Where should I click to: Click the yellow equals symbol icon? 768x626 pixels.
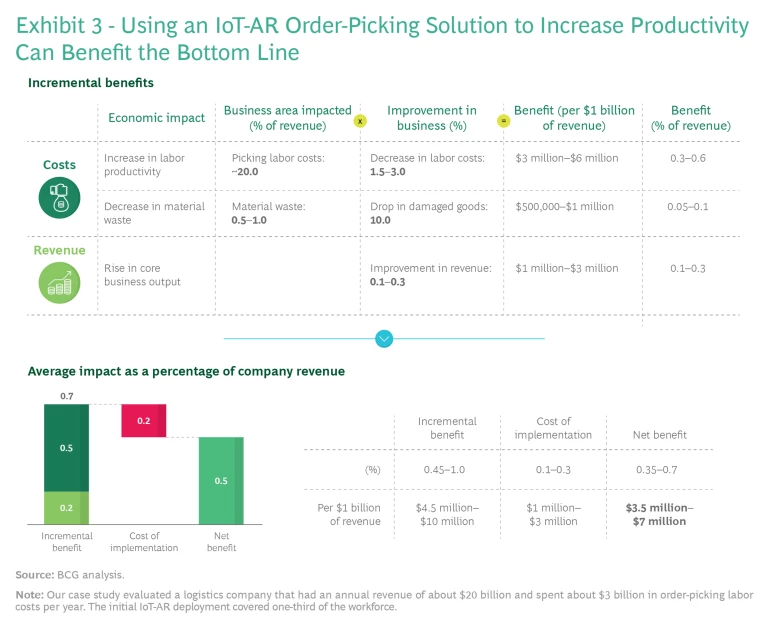click(504, 119)
